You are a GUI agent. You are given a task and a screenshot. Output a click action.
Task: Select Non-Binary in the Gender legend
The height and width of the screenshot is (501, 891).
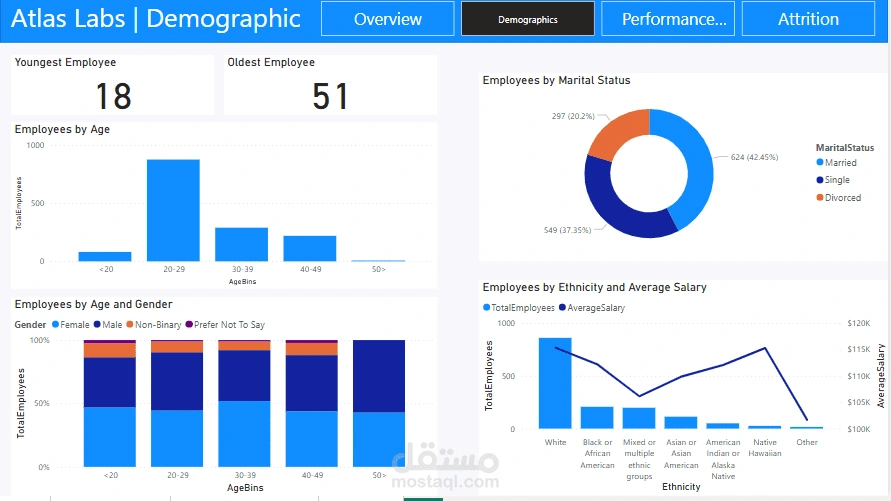(x=153, y=325)
